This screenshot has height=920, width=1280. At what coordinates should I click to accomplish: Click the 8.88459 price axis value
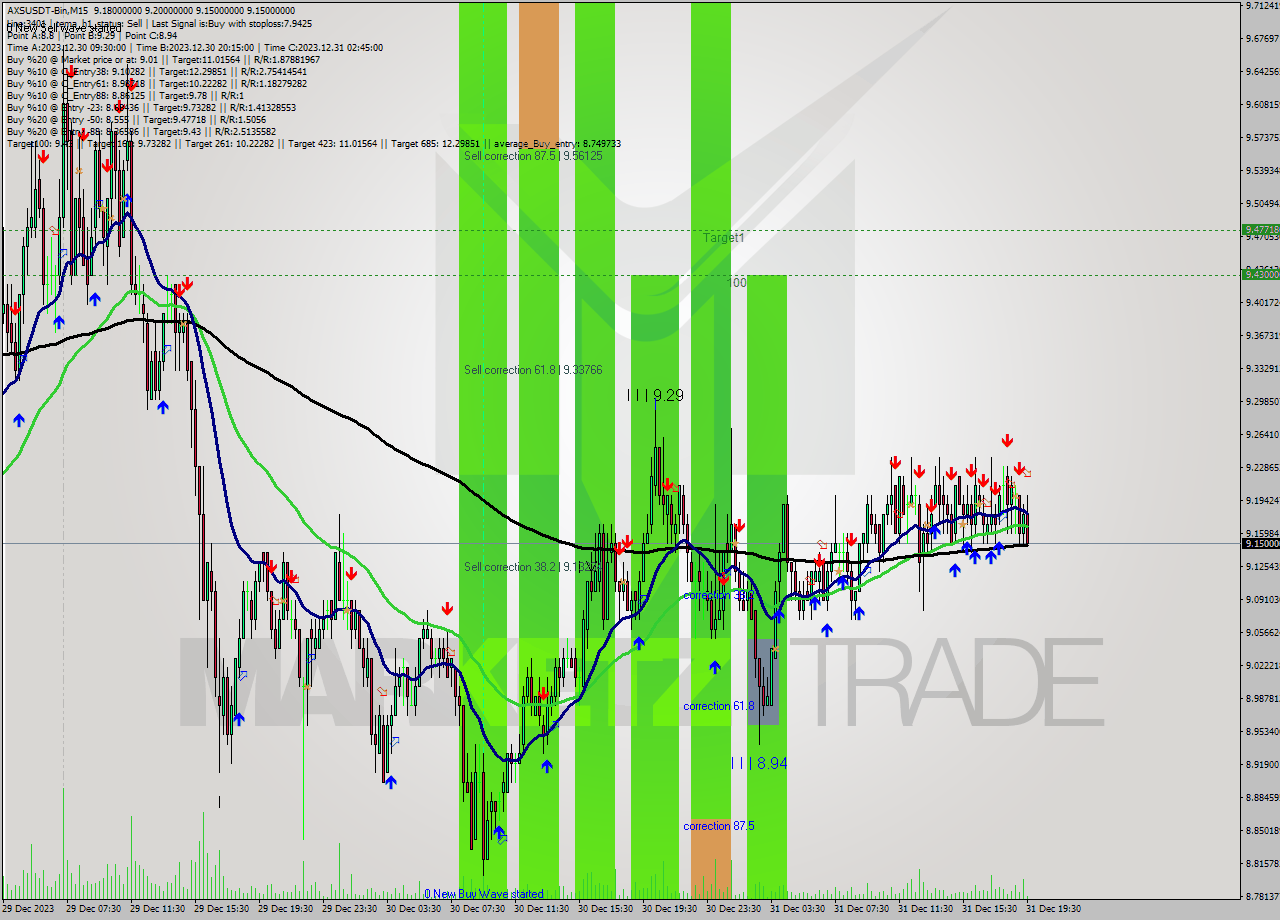click(x=1261, y=798)
